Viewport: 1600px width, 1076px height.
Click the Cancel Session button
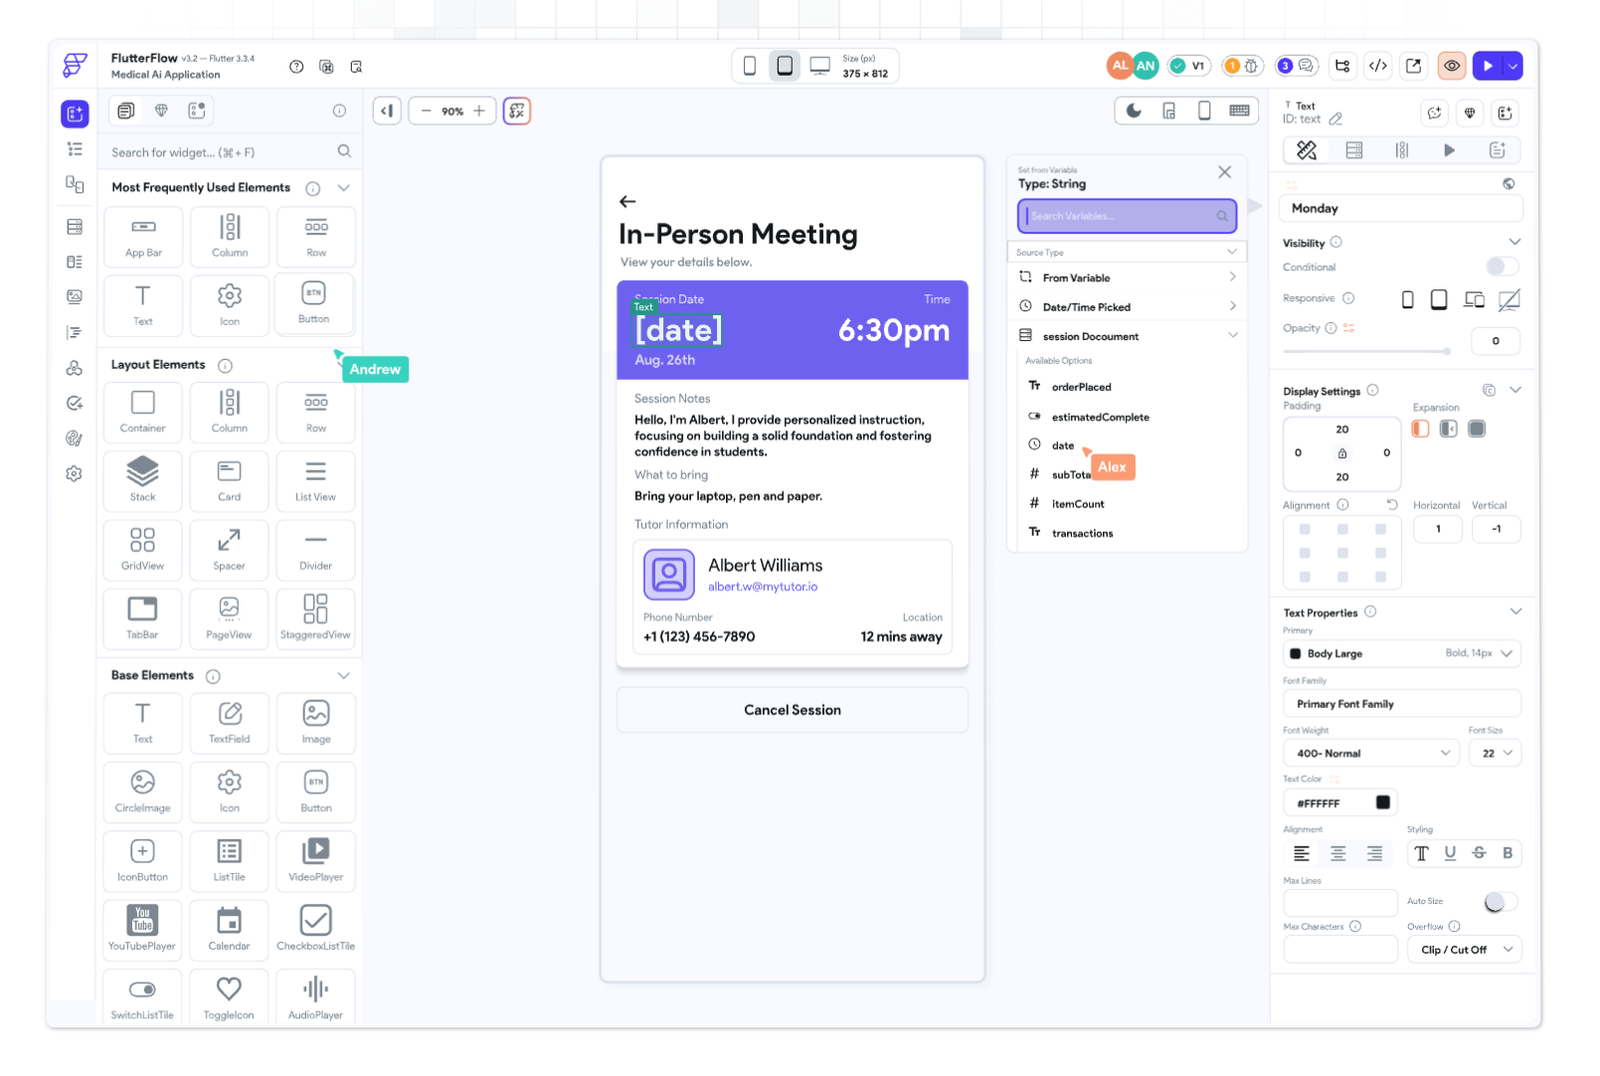(x=792, y=710)
